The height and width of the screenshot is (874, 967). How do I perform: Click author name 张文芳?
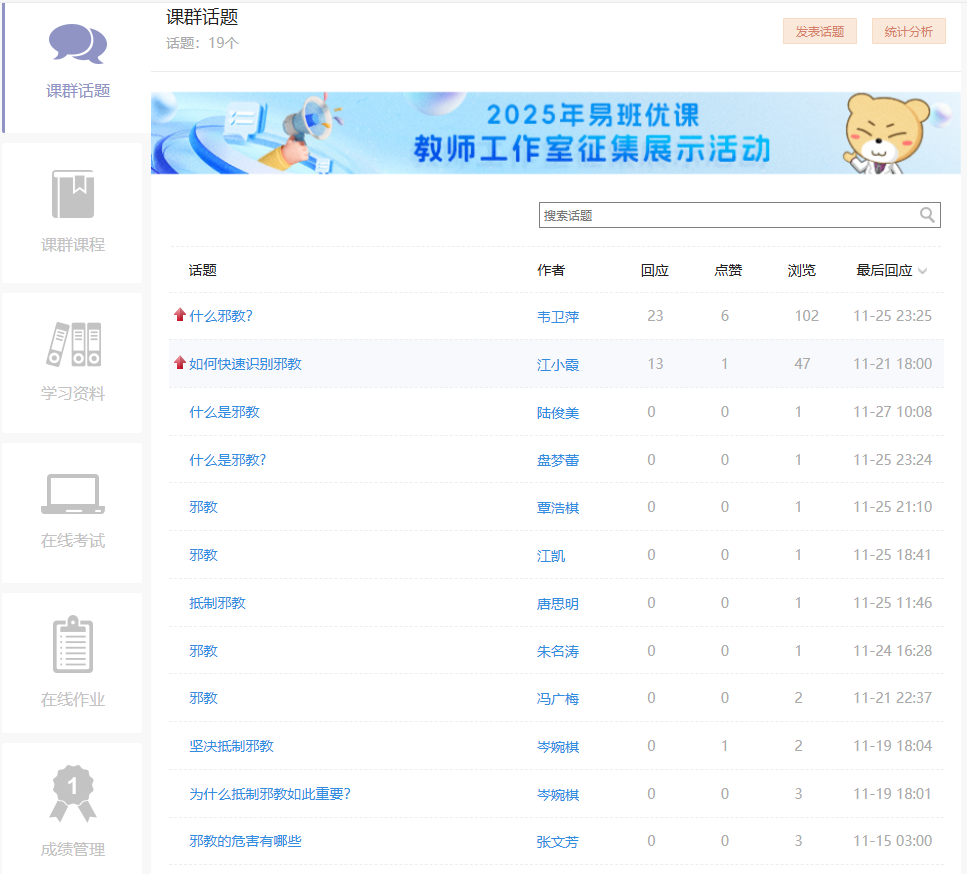point(558,842)
